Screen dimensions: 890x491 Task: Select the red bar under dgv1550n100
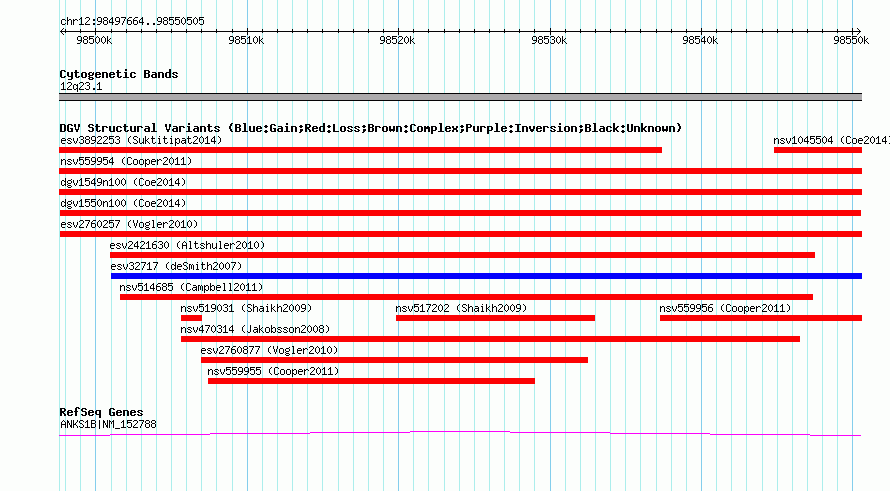coord(460,213)
